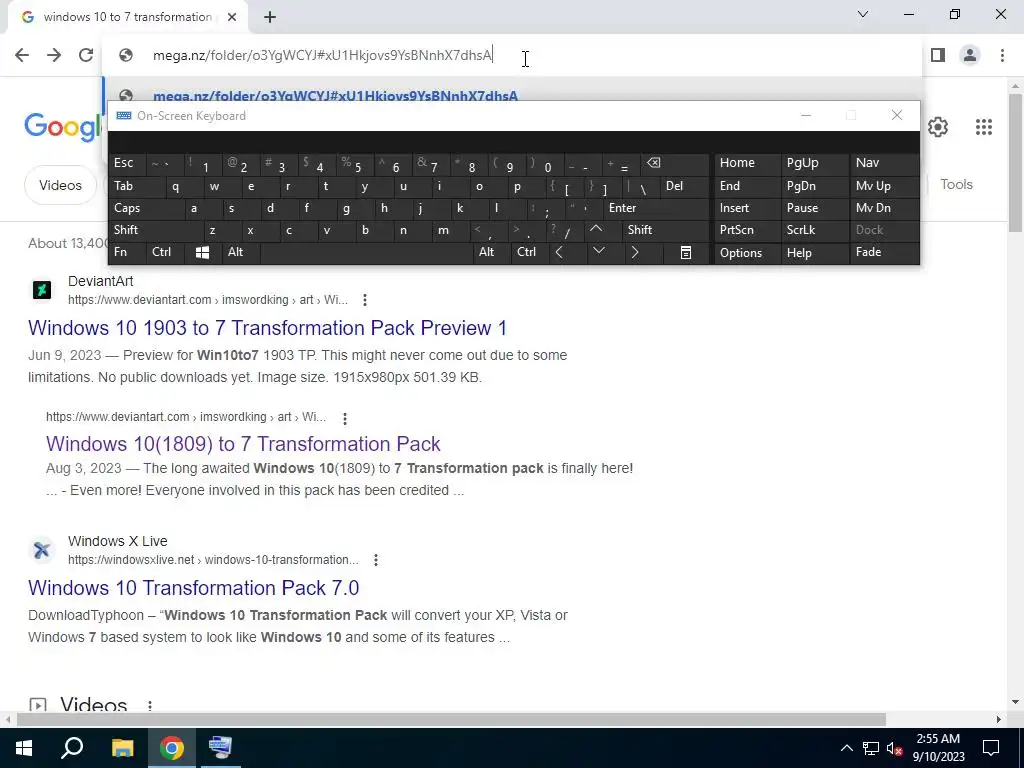This screenshot has height=768, width=1024.
Task: Open Windows 10 Transformation Pack 7.0 result
Action: click(x=193, y=588)
